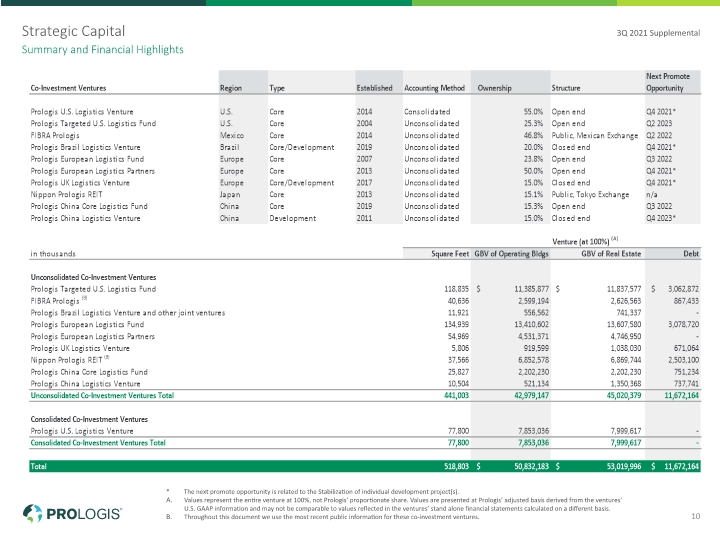Click the 10,504 square feet value
This screenshot has width=720, height=540.
pos(458,384)
